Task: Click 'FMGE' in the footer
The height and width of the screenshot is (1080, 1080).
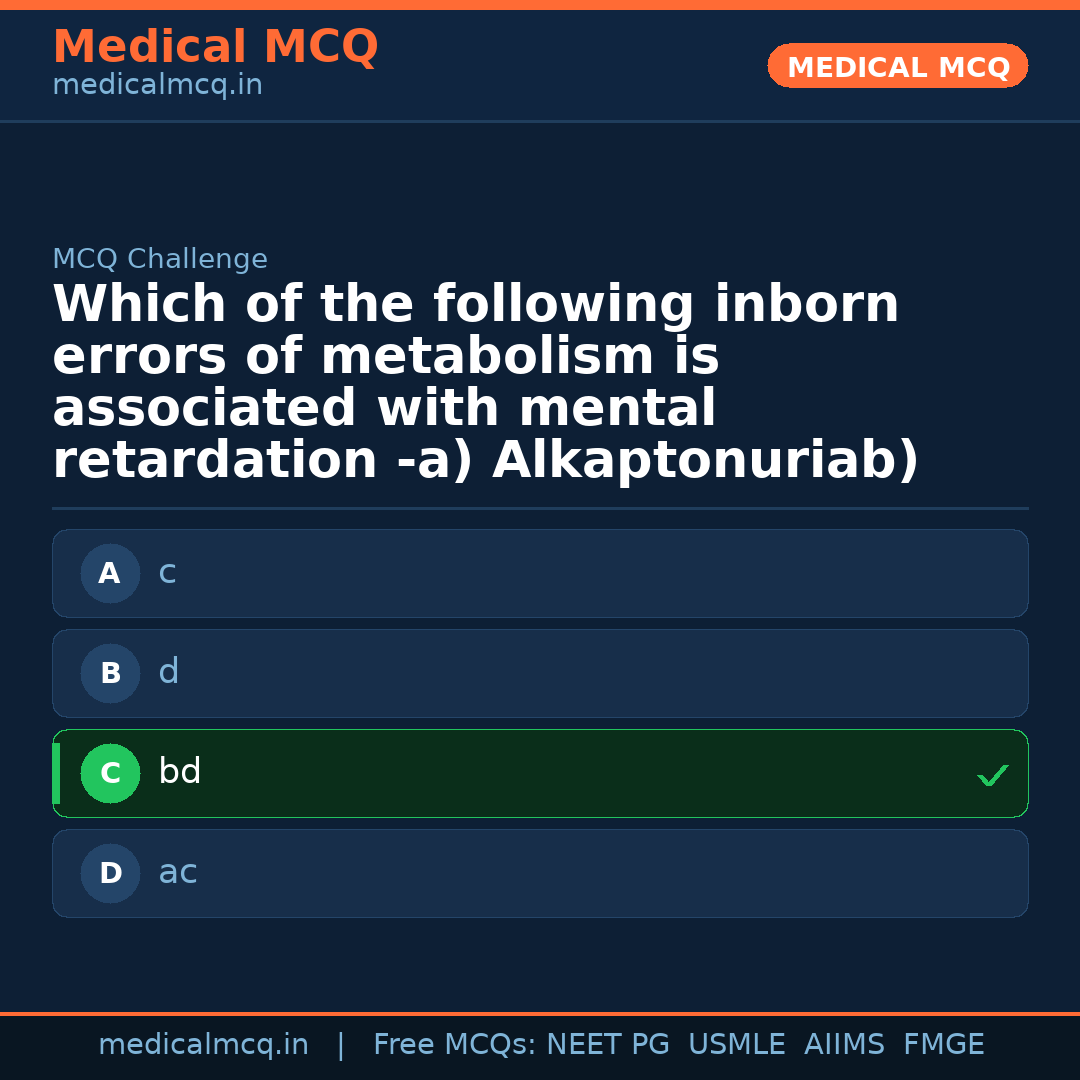Action: coord(943,1045)
